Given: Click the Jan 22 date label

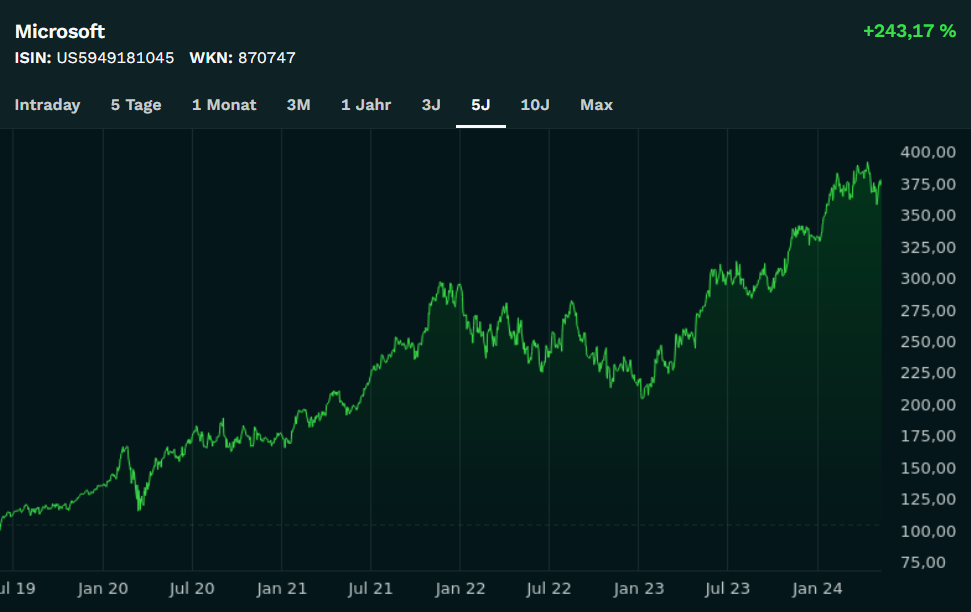Looking at the screenshot, I should pyautogui.click(x=461, y=589).
